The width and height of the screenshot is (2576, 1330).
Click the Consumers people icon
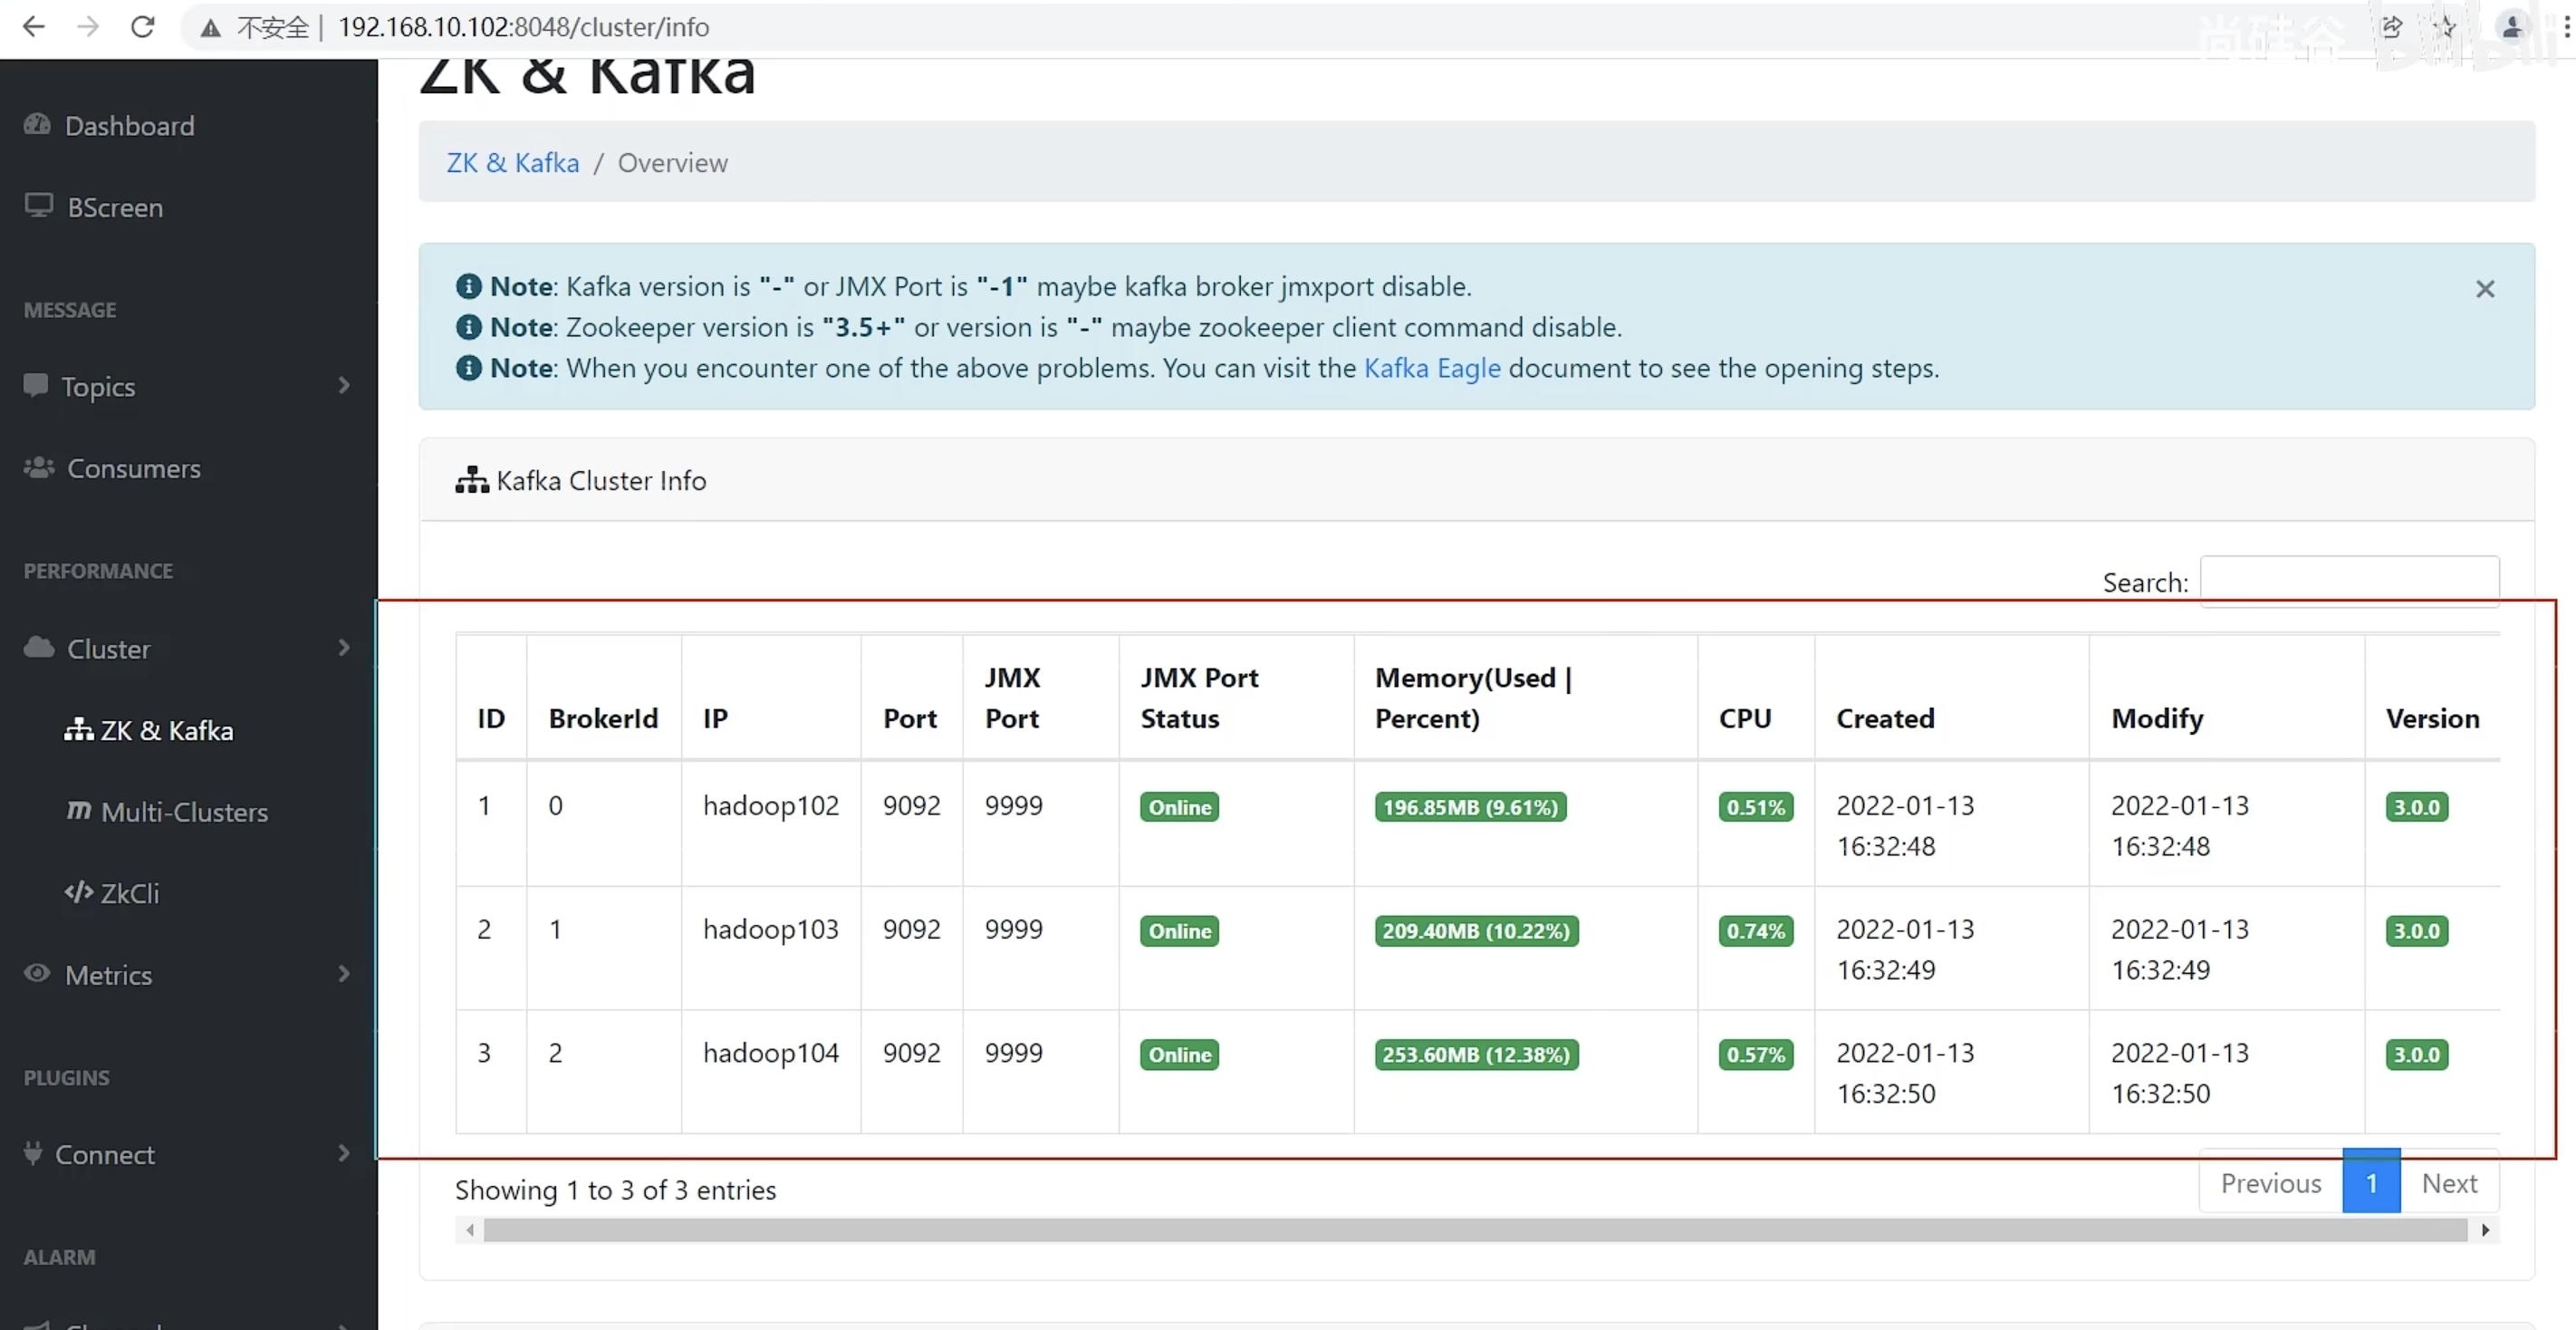coord(39,467)
